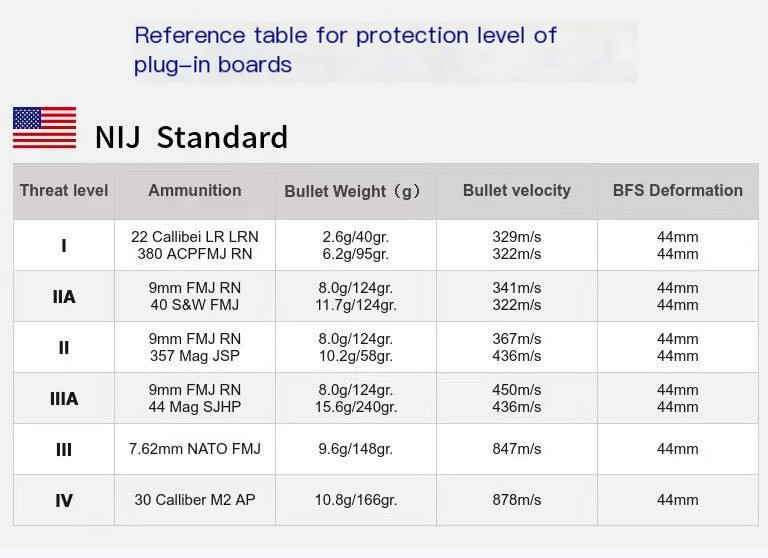The height and width of the screenshot is (558, 768).
Task: Select threat level IIA row label
Action: (x=64, y=297)
